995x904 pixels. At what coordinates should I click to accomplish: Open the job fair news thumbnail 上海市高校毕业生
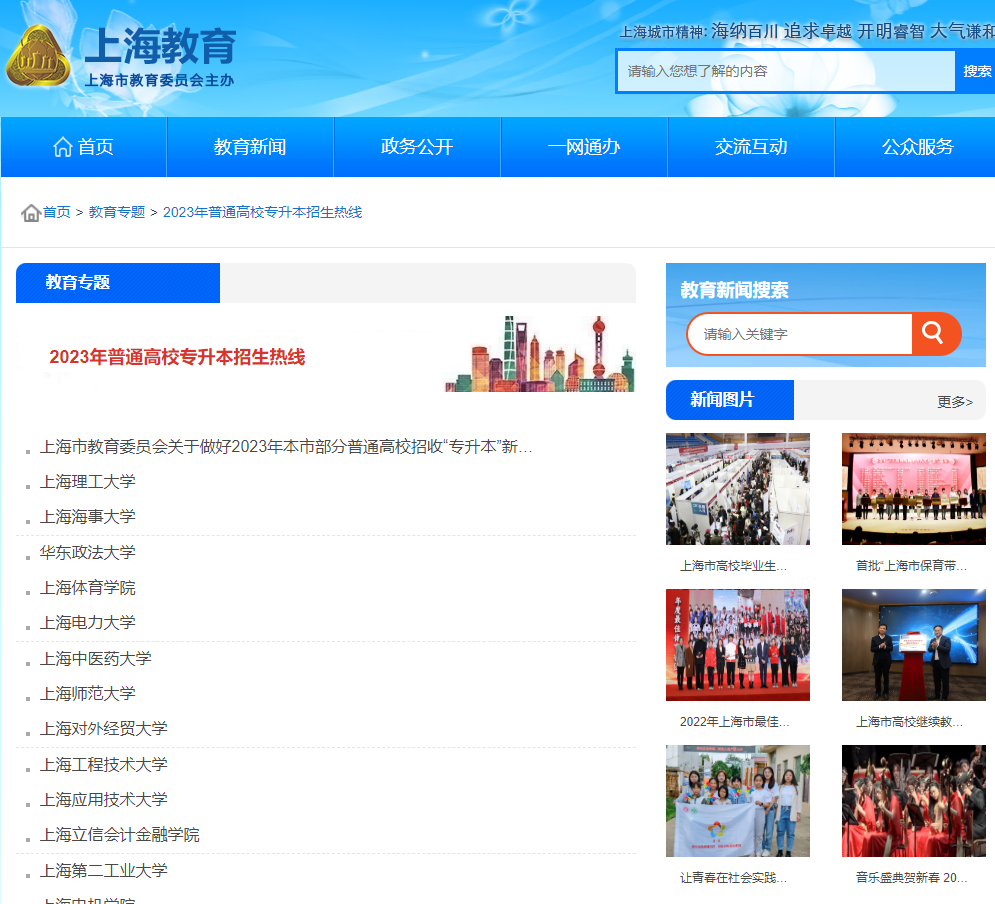[x=738, y=489]
